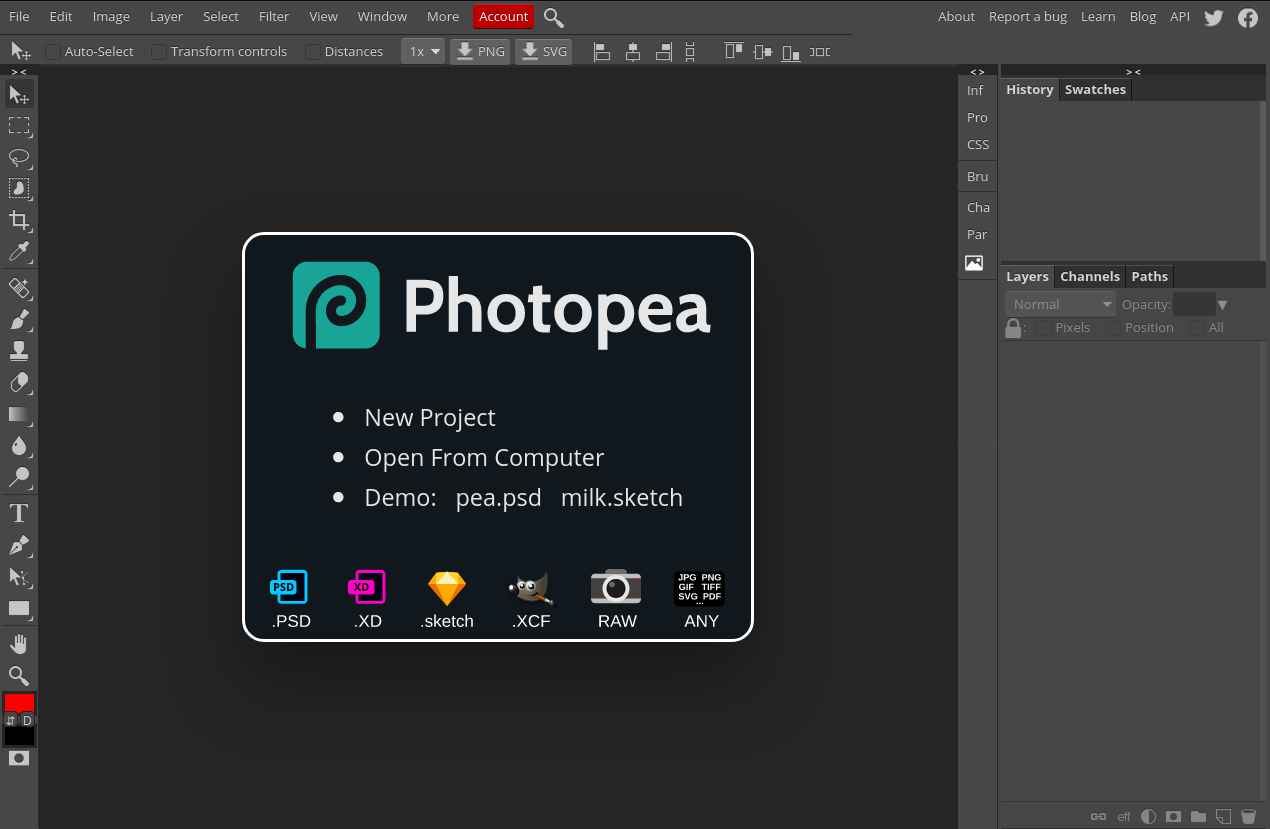Open the Facebook icon link
Viewport: 1270px width, 829px height.
point(1248,17)
